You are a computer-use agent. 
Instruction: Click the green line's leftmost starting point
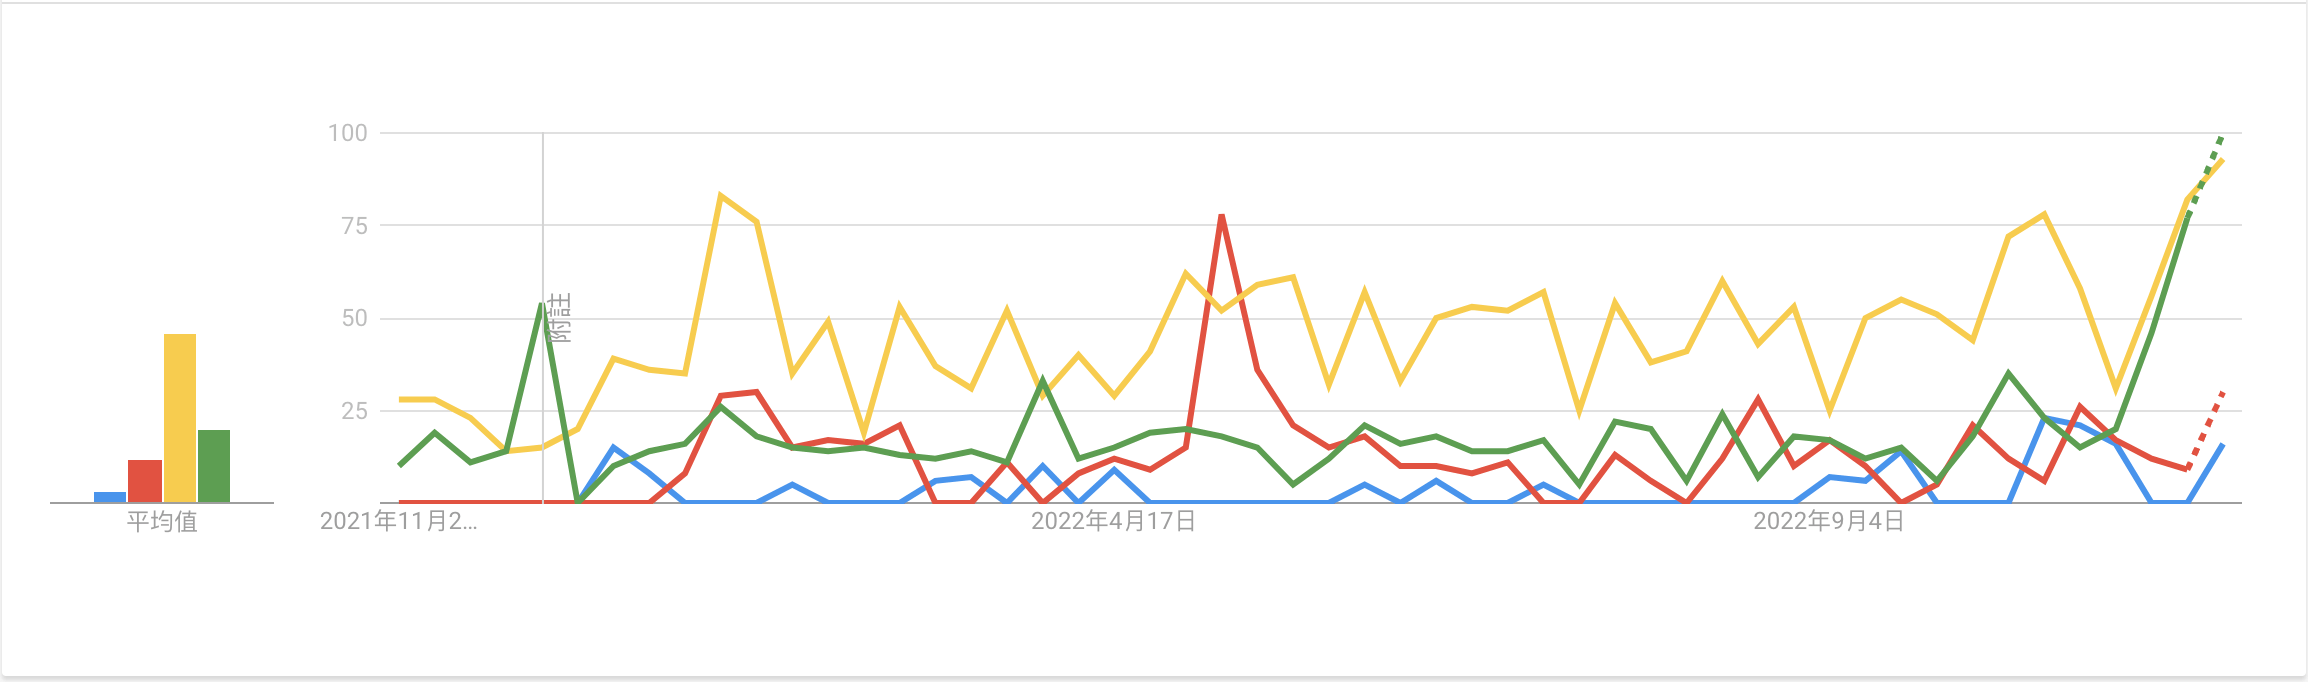[x=400, y=465]
